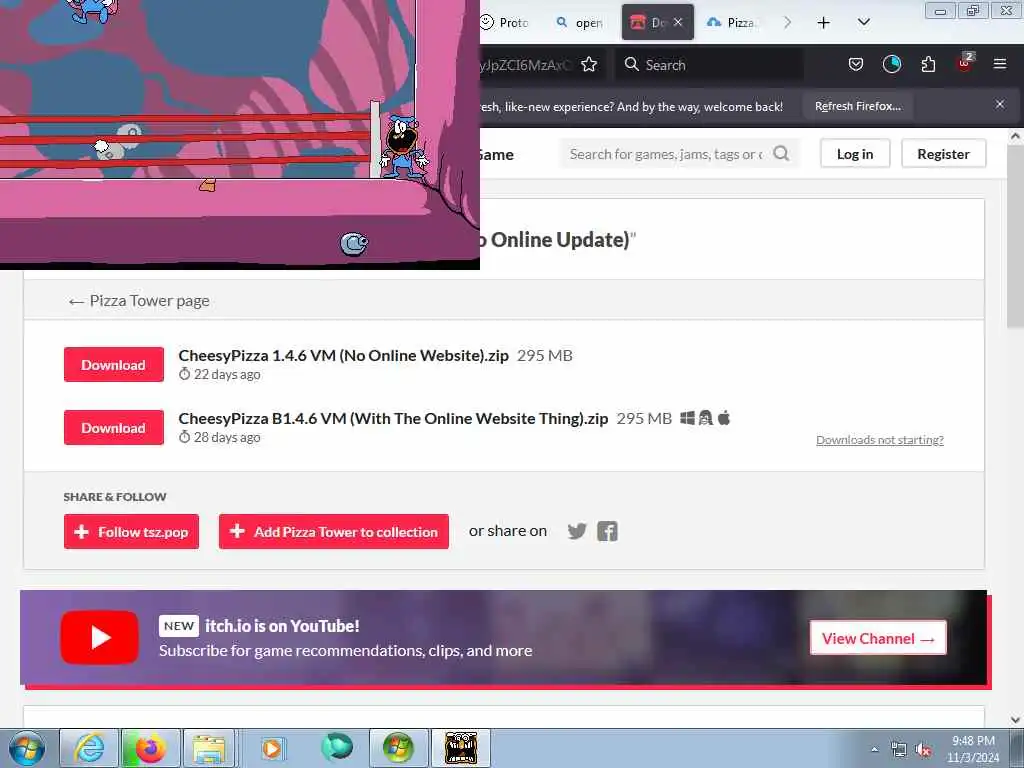Click the blue circular toolbar icon in Firefox
The width and height of the screenshot is (1024, 768).
pos(891,64)
